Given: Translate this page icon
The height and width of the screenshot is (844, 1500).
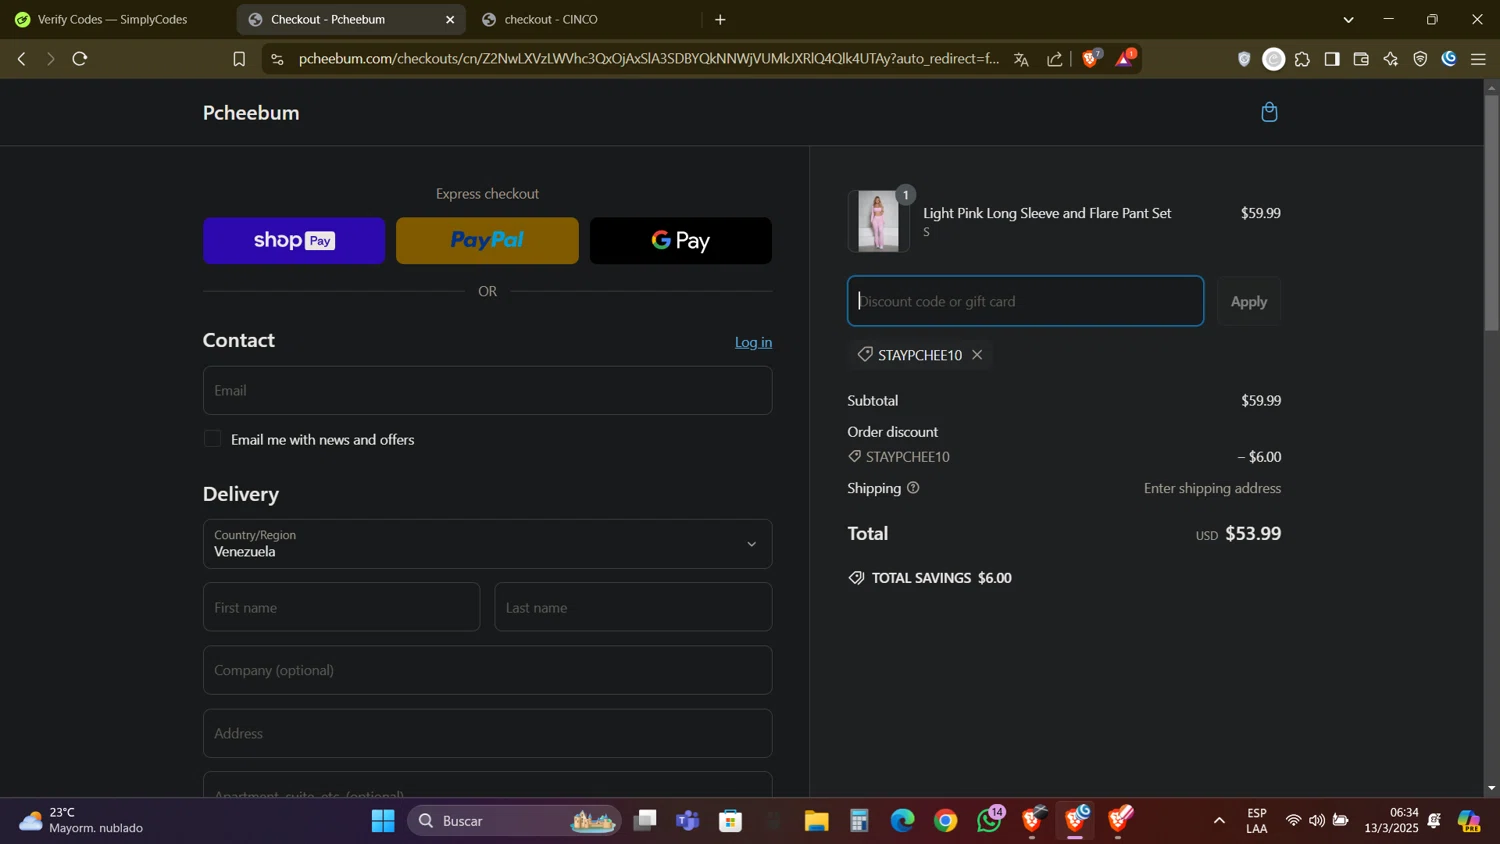Looking at the screenshot, I should pyautogui.click(x=1021, y=59).
